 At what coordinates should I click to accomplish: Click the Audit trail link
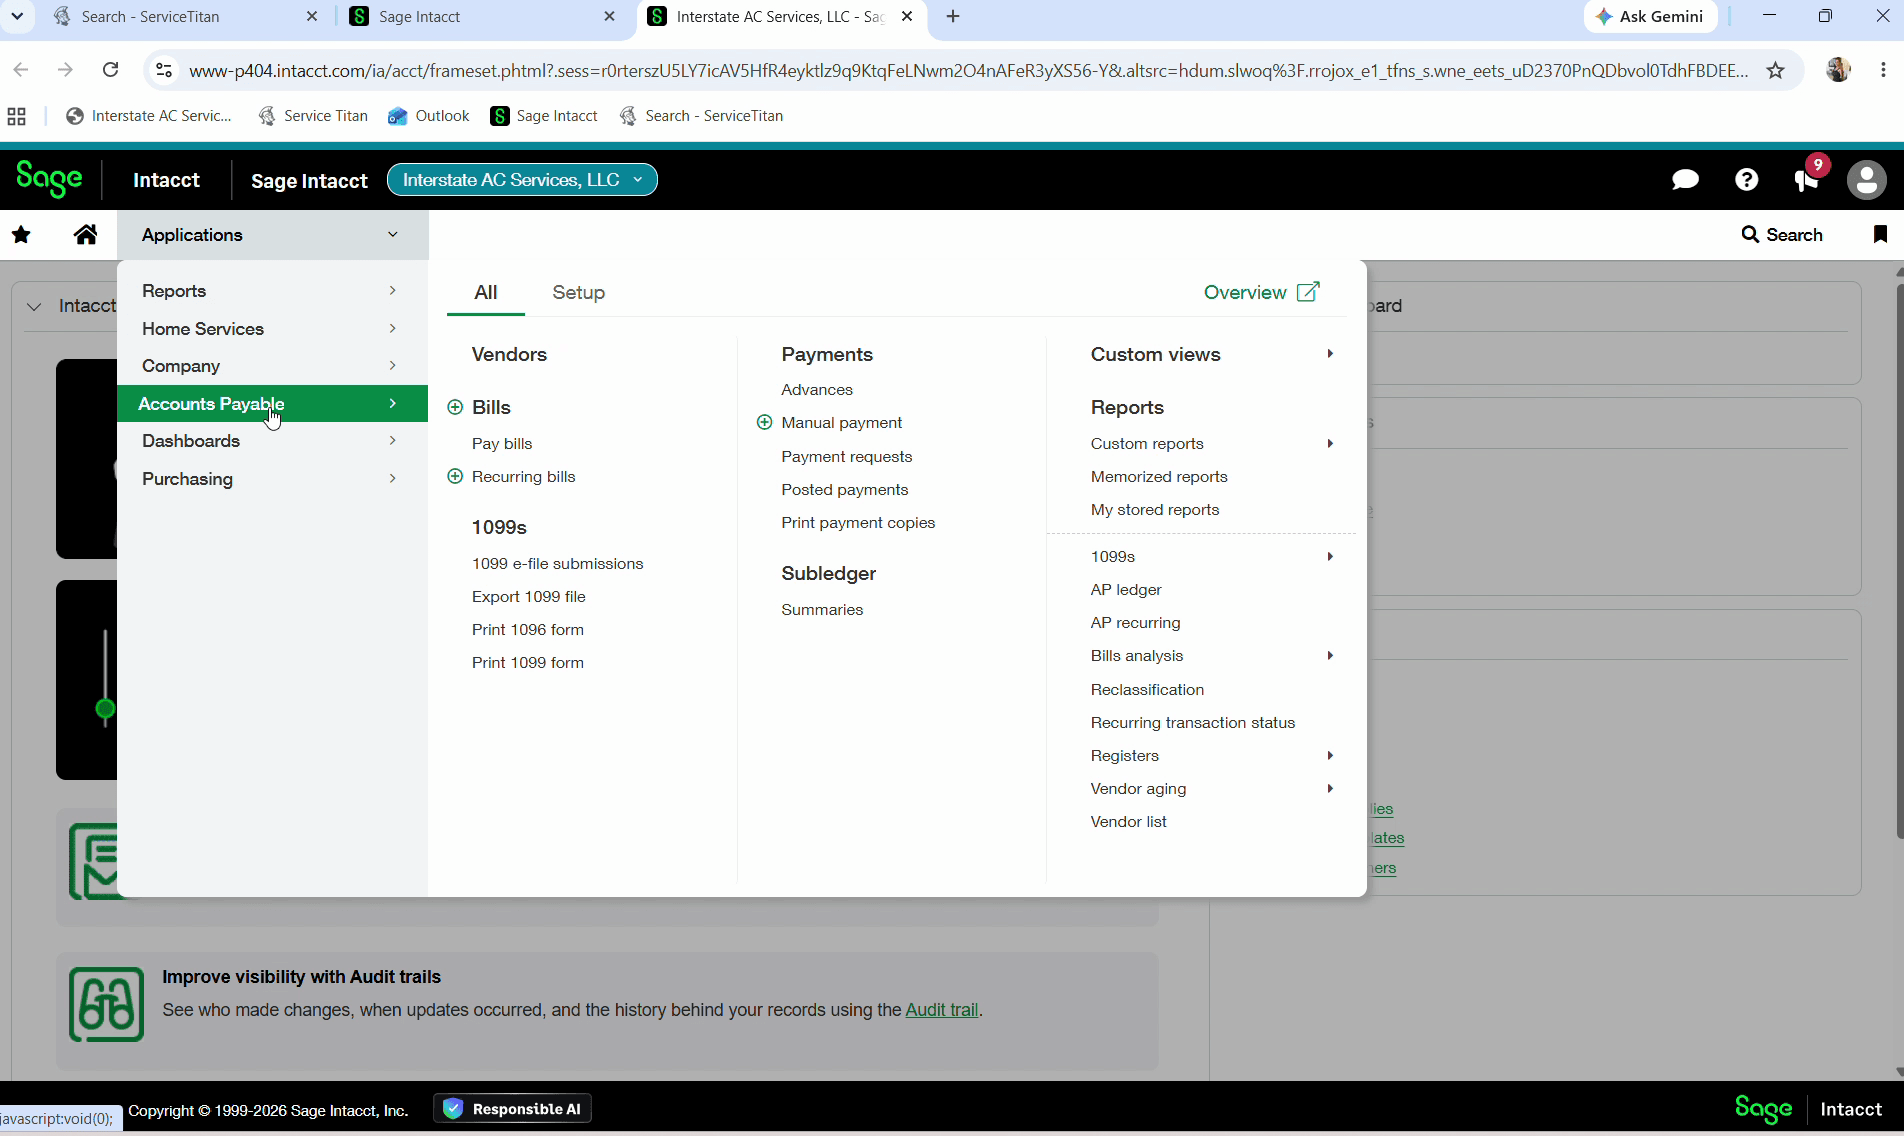click(942, 1010)
